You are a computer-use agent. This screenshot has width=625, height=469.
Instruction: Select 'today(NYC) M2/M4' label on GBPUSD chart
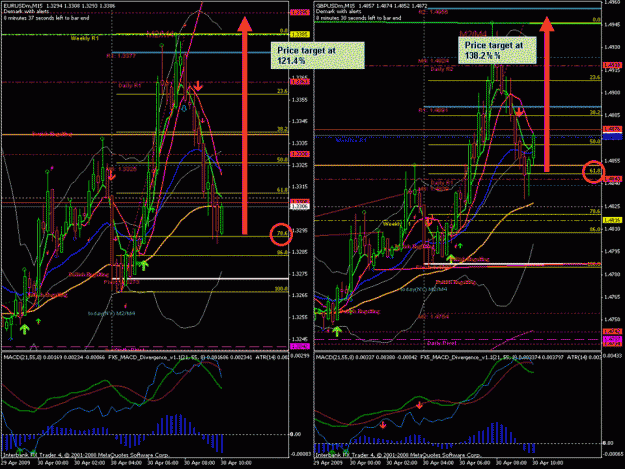(424, 290)
